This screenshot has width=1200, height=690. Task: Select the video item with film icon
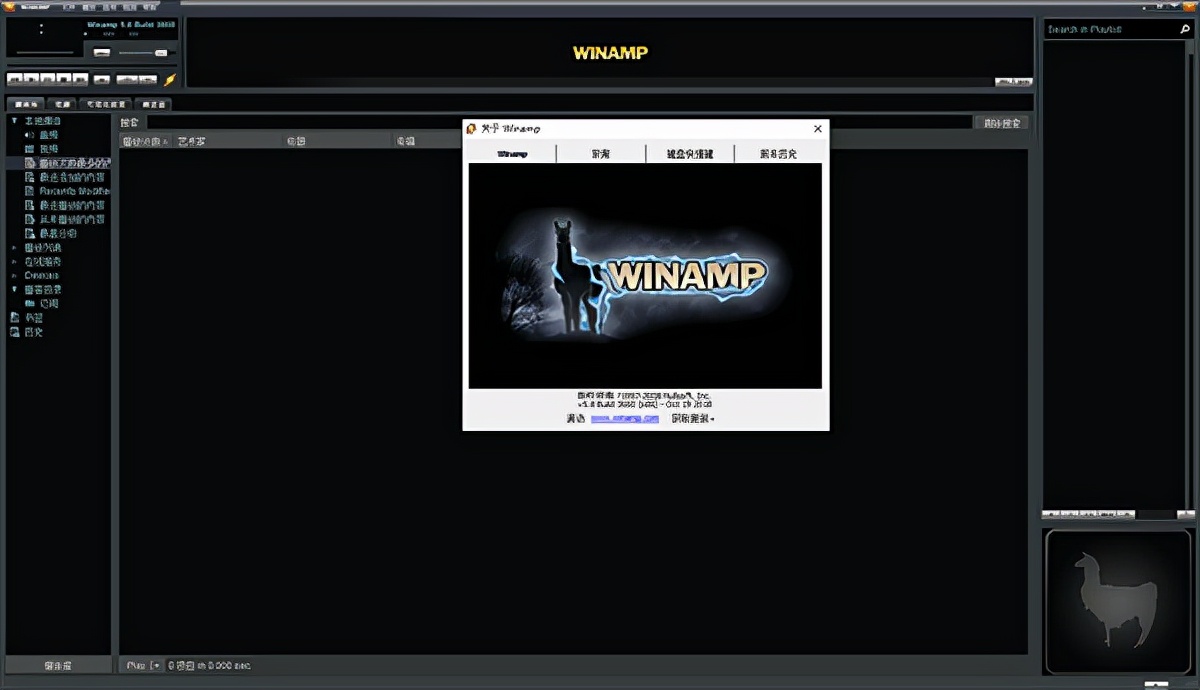pos(42,148)
